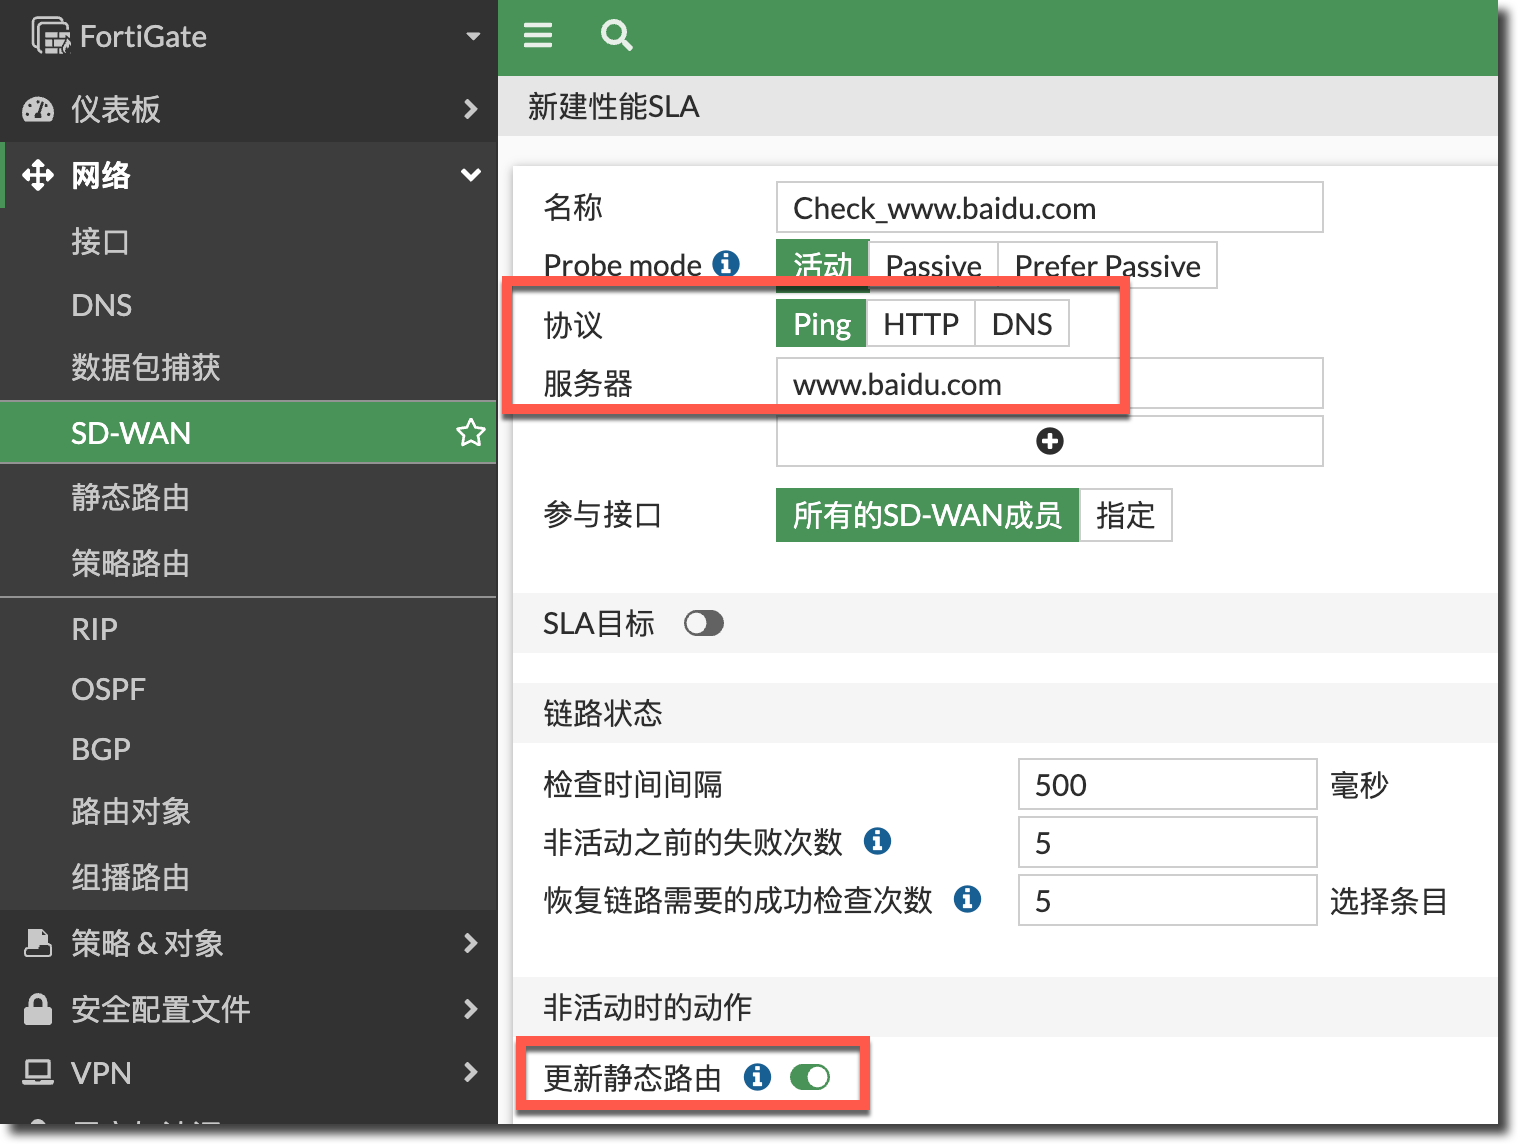Click the star icon next to SD-WAN
The height and width of the screenshot is (1144, 1518).
tap(470, 433)
